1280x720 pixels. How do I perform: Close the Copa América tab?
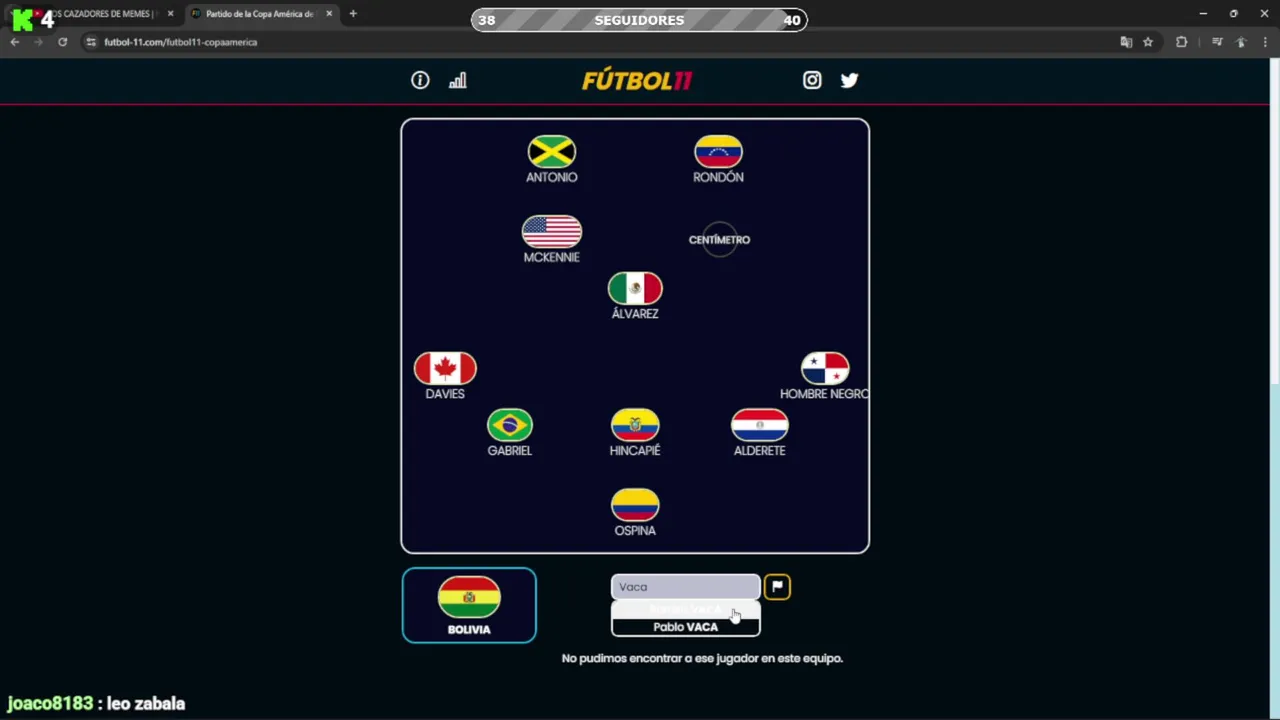coord(329,14)
